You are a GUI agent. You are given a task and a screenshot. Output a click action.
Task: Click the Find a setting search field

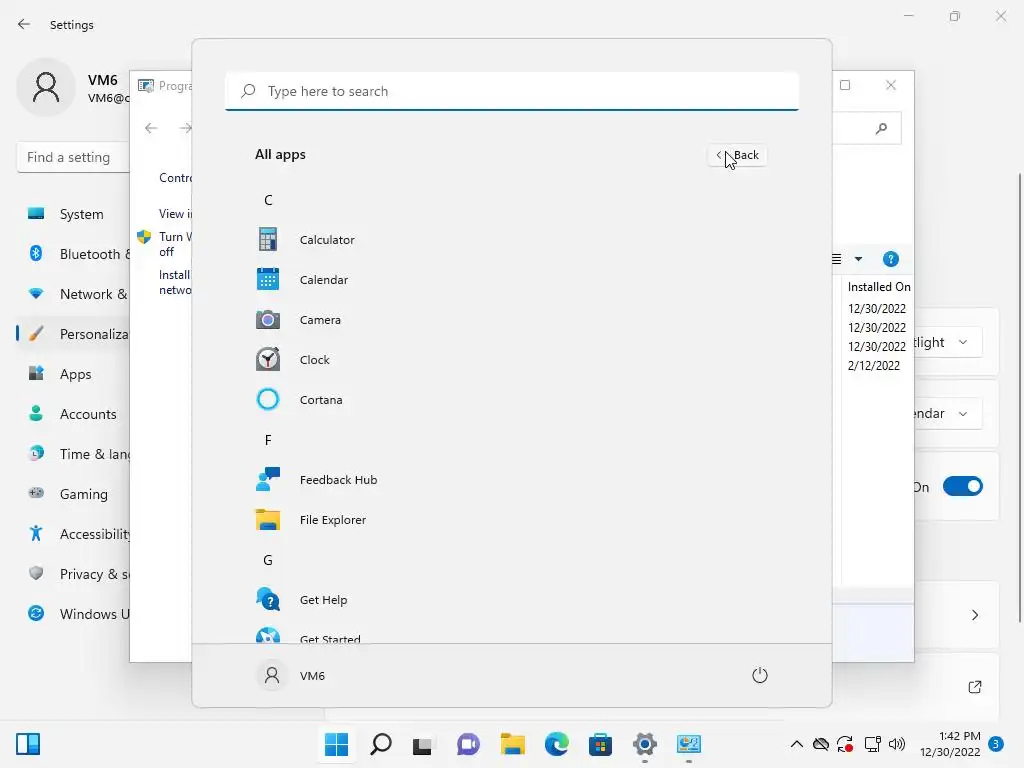point(73,157)
